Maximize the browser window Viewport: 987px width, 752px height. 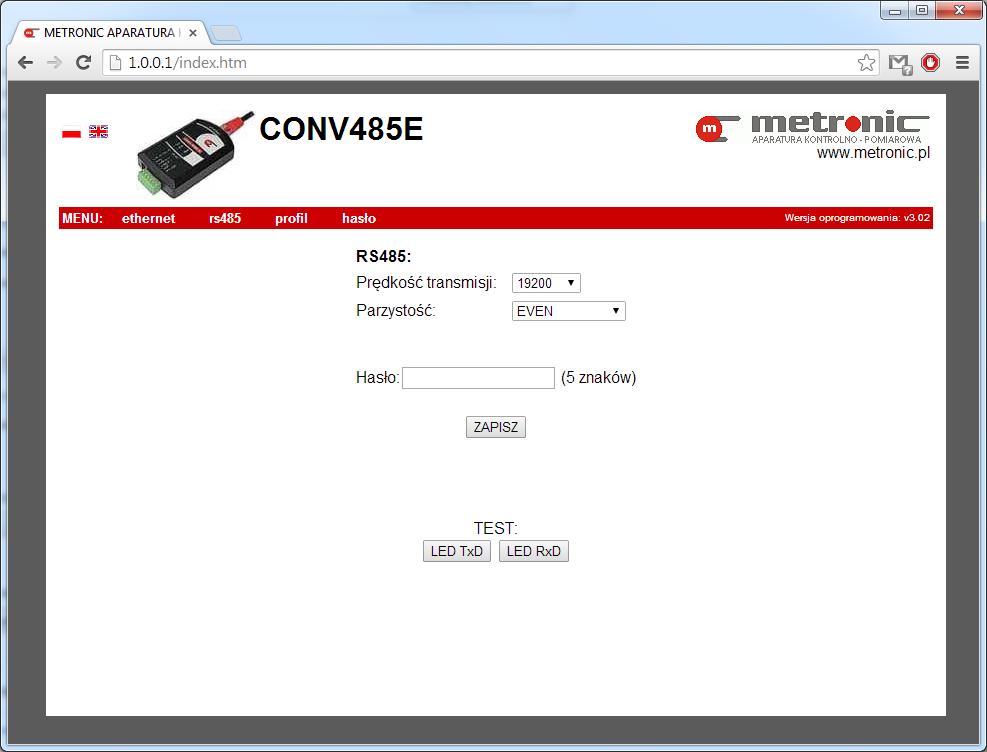coord(922,11)
